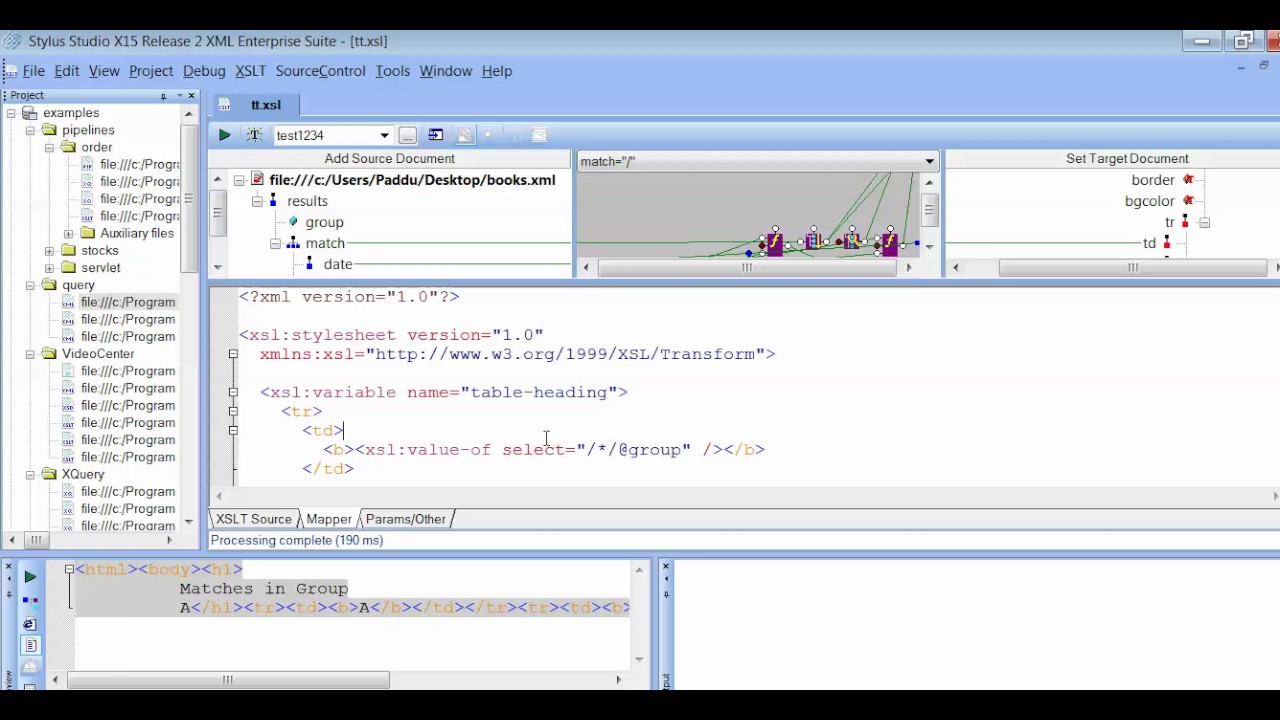Viewport: 1280px width, 720px height.
Task: Show output tree view icon
Action: [30, 601]
